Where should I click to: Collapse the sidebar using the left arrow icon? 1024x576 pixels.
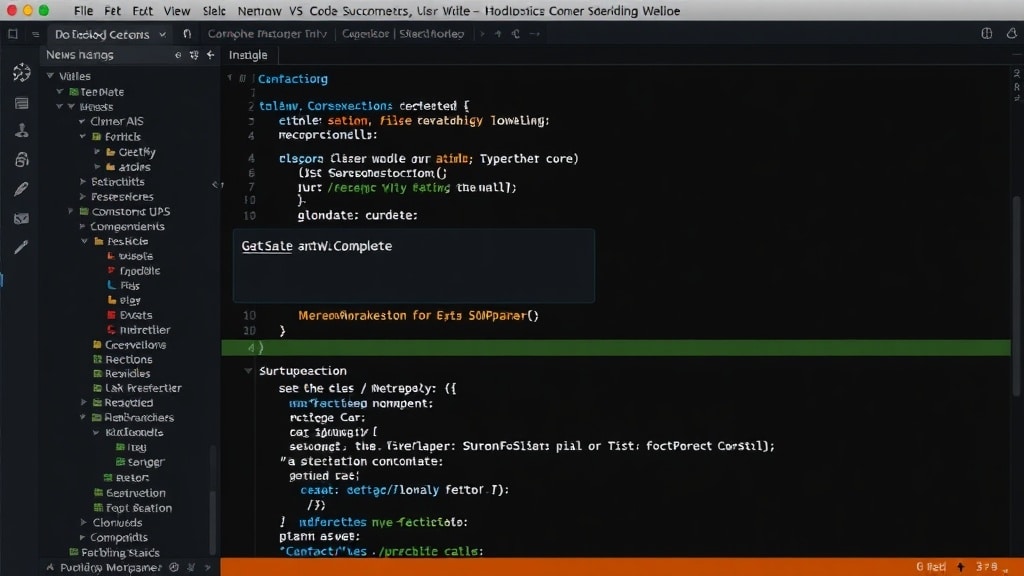click(x=210, y=56)
